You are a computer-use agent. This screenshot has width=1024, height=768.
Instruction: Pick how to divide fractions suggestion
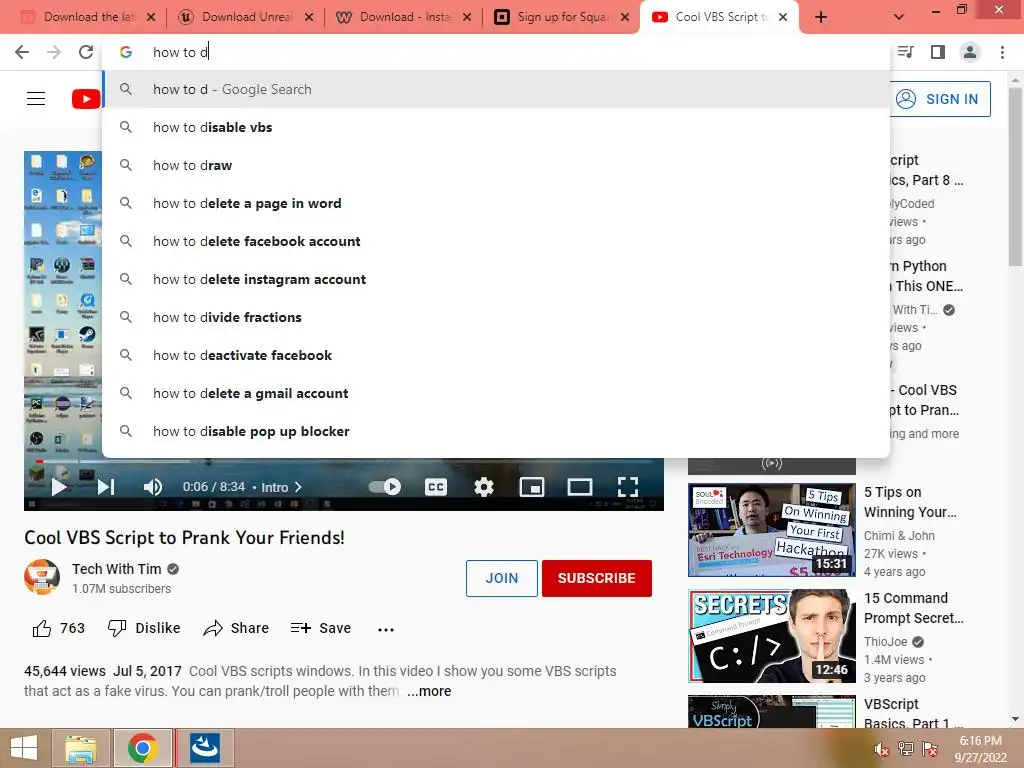click(x=496, y=317)
